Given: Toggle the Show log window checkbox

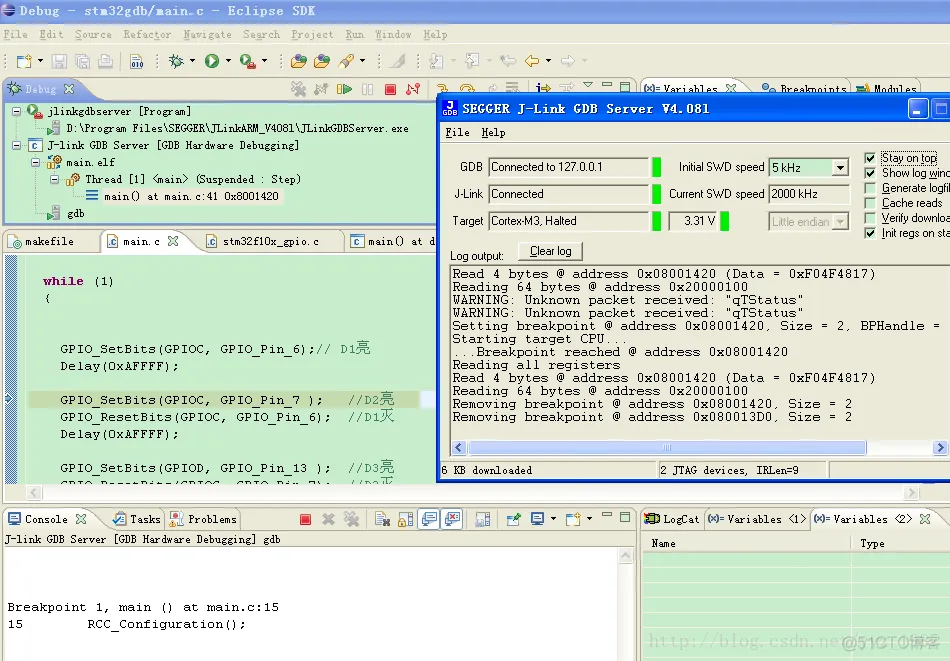Looking at the screenshot, I should click(870, 173).
